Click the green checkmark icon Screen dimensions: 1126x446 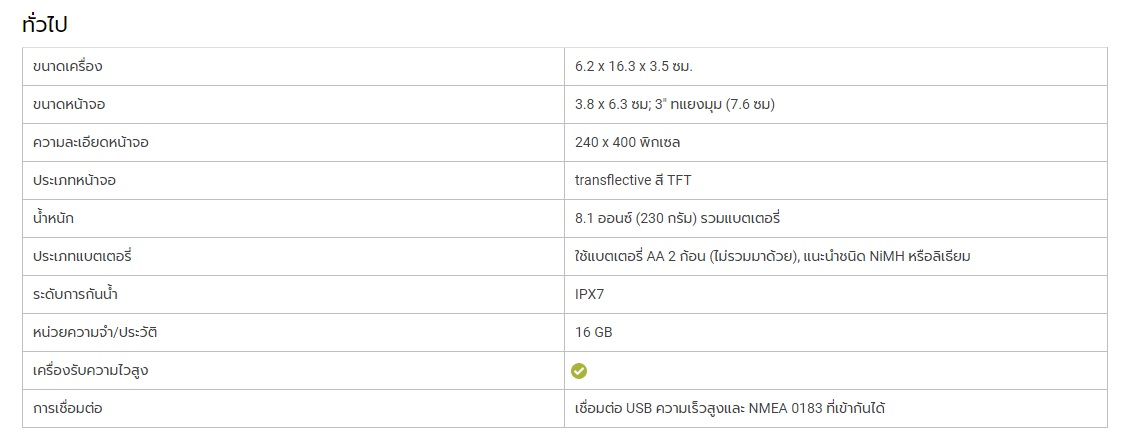point(579,371)
